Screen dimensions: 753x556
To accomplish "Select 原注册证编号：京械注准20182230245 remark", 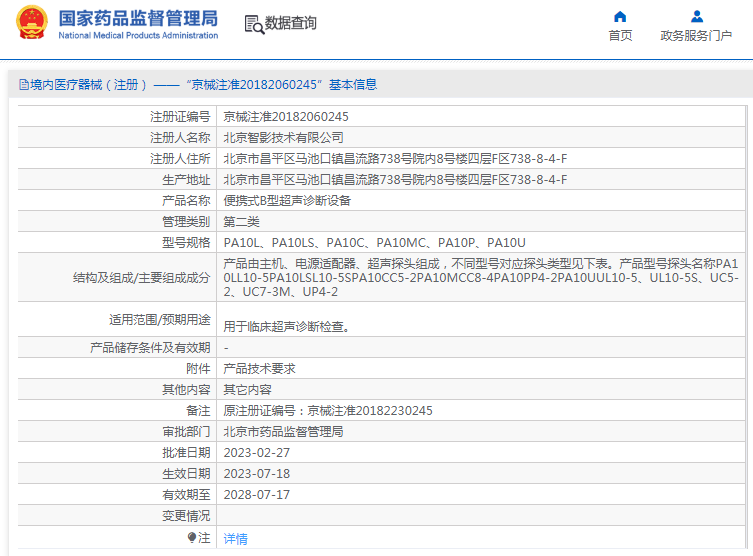I will (328, 411).
